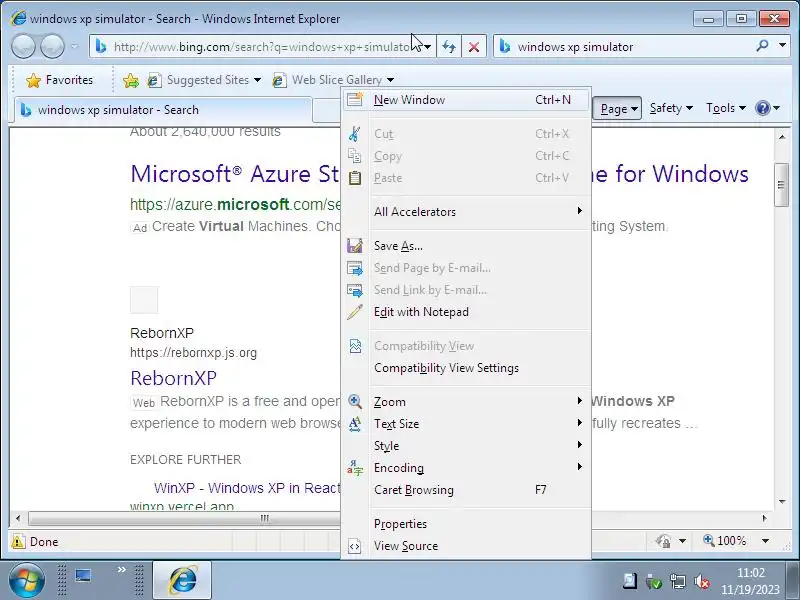Click the Add to Favorites Bar icon
This screenshot has width=800, height=600.
tap(131, 80)
